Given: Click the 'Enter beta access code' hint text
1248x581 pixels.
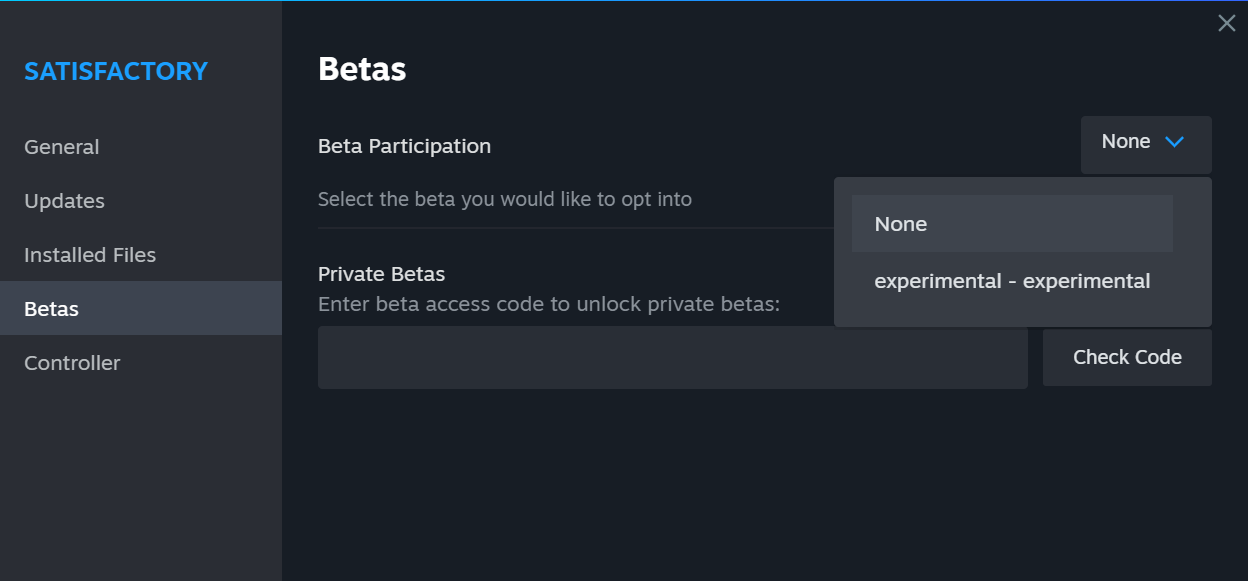Looking at the screenshot, I should coord(548,303).
